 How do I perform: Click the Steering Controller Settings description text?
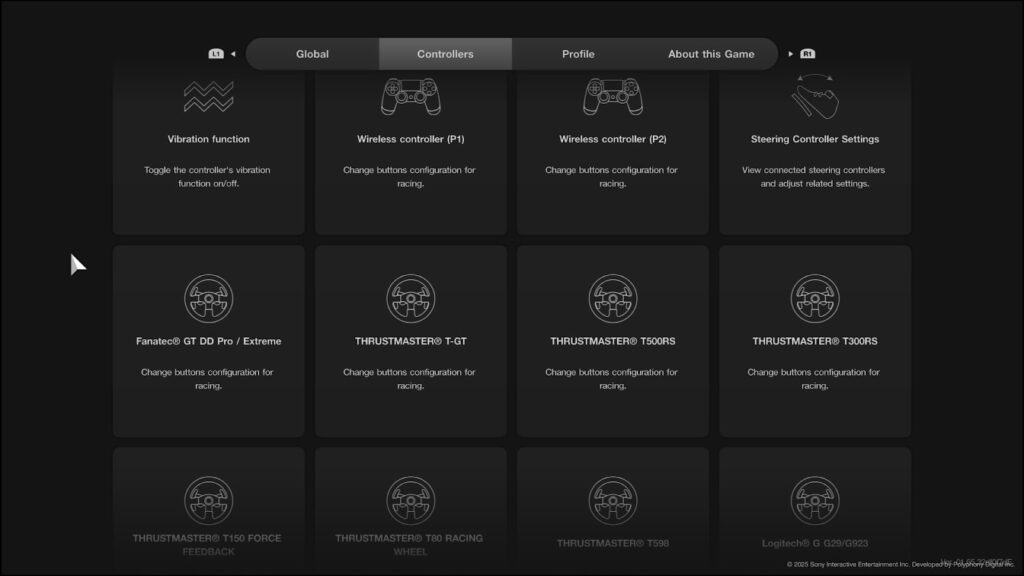[x=814, y=177]
